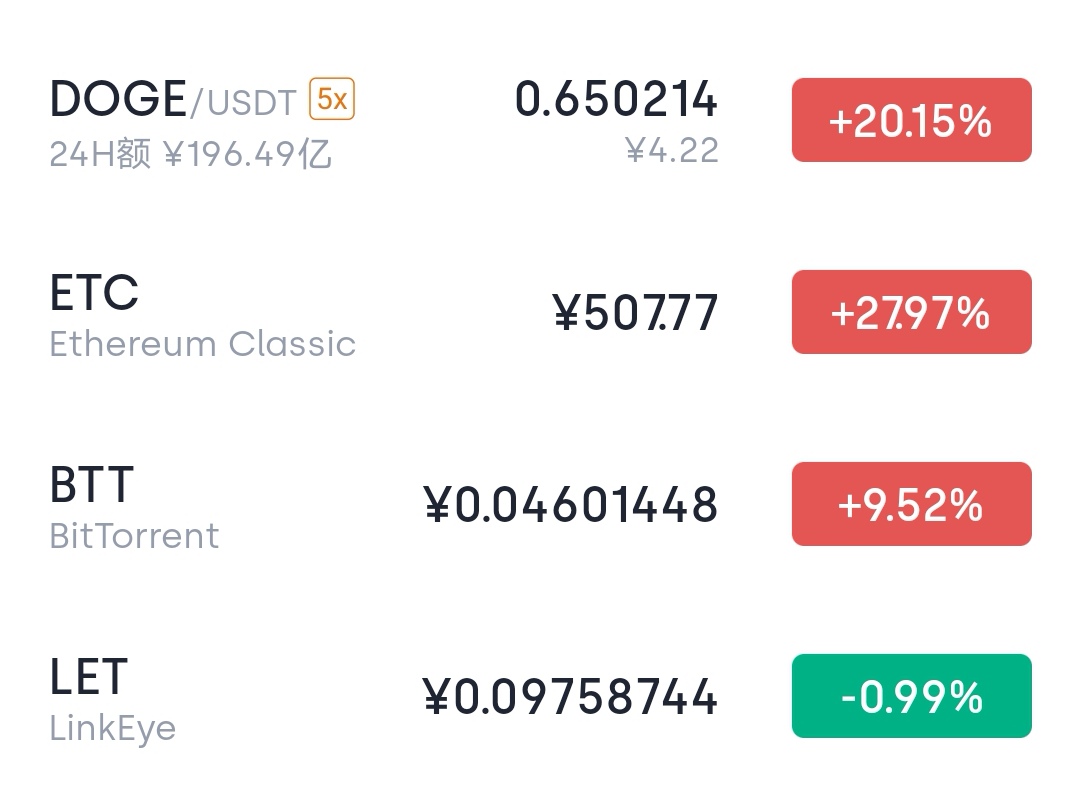Open the BTT coin row
The image size is (1080, 802).
click(x=91, y=485)
